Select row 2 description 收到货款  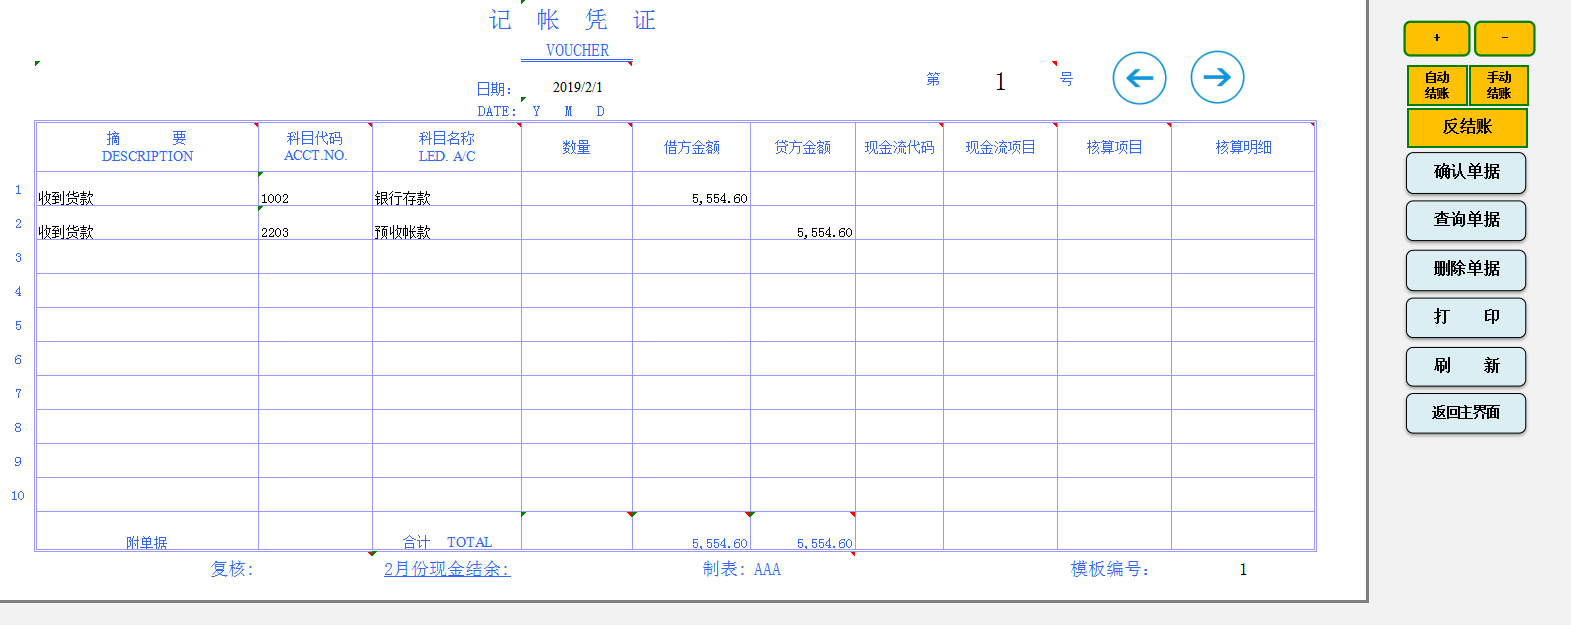click(x=147, y=223)
